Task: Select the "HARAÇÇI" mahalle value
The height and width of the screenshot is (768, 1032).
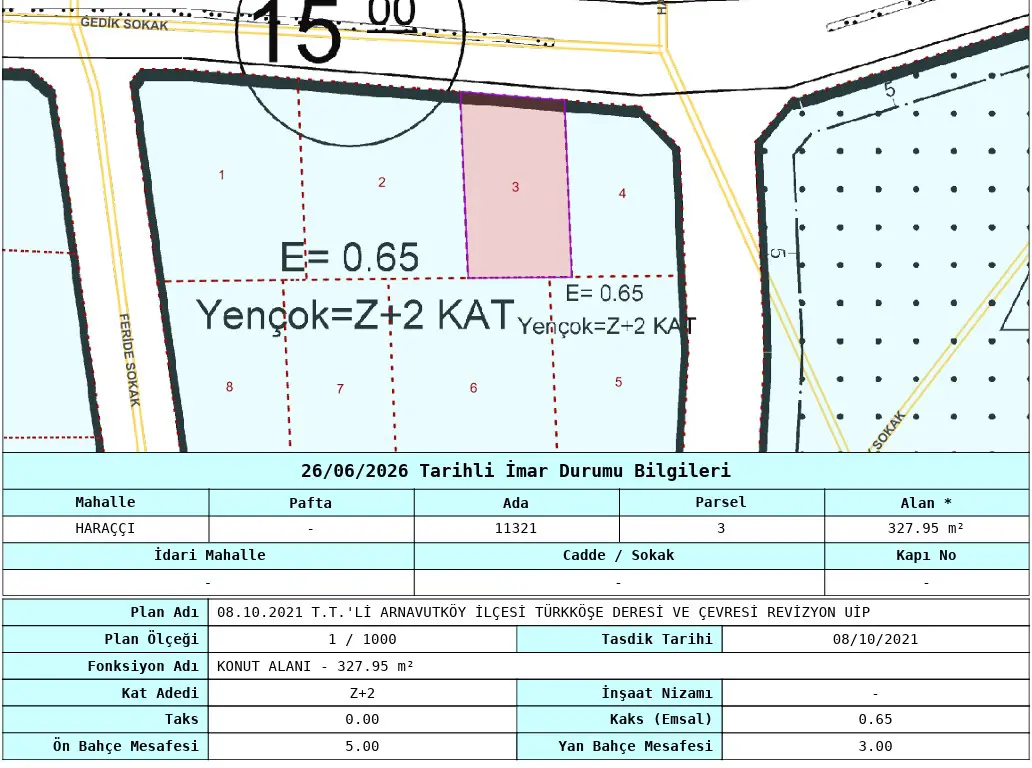Action: (x=105, y=528)
